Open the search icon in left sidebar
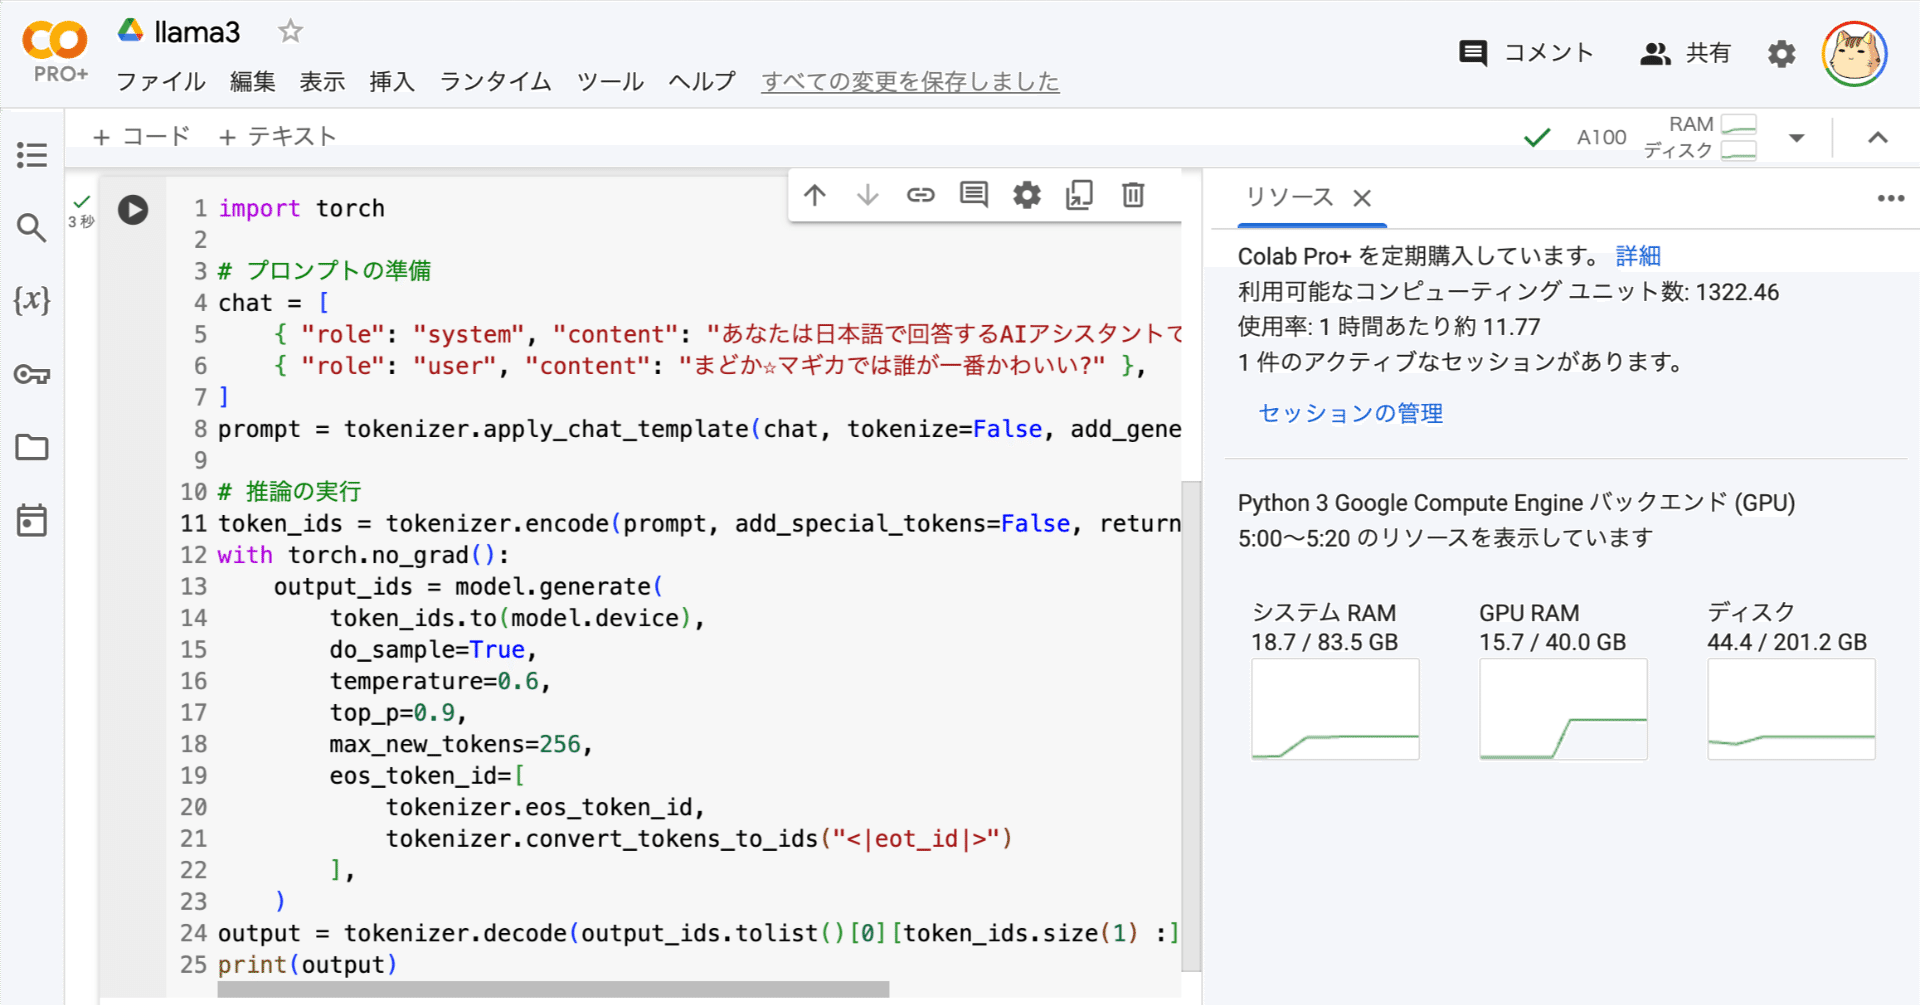The height and width of the screenshot is (1005, 1920). [x=32, y=228]
